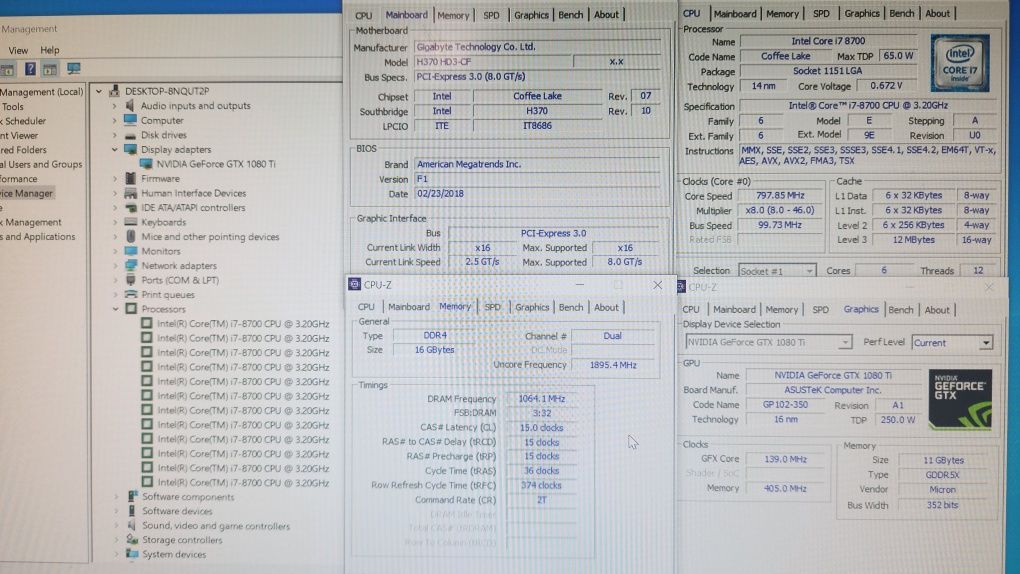This screenshot has height=574, width=1020.
Task: Click the Display adapters icon
Action: pos(130,149)
